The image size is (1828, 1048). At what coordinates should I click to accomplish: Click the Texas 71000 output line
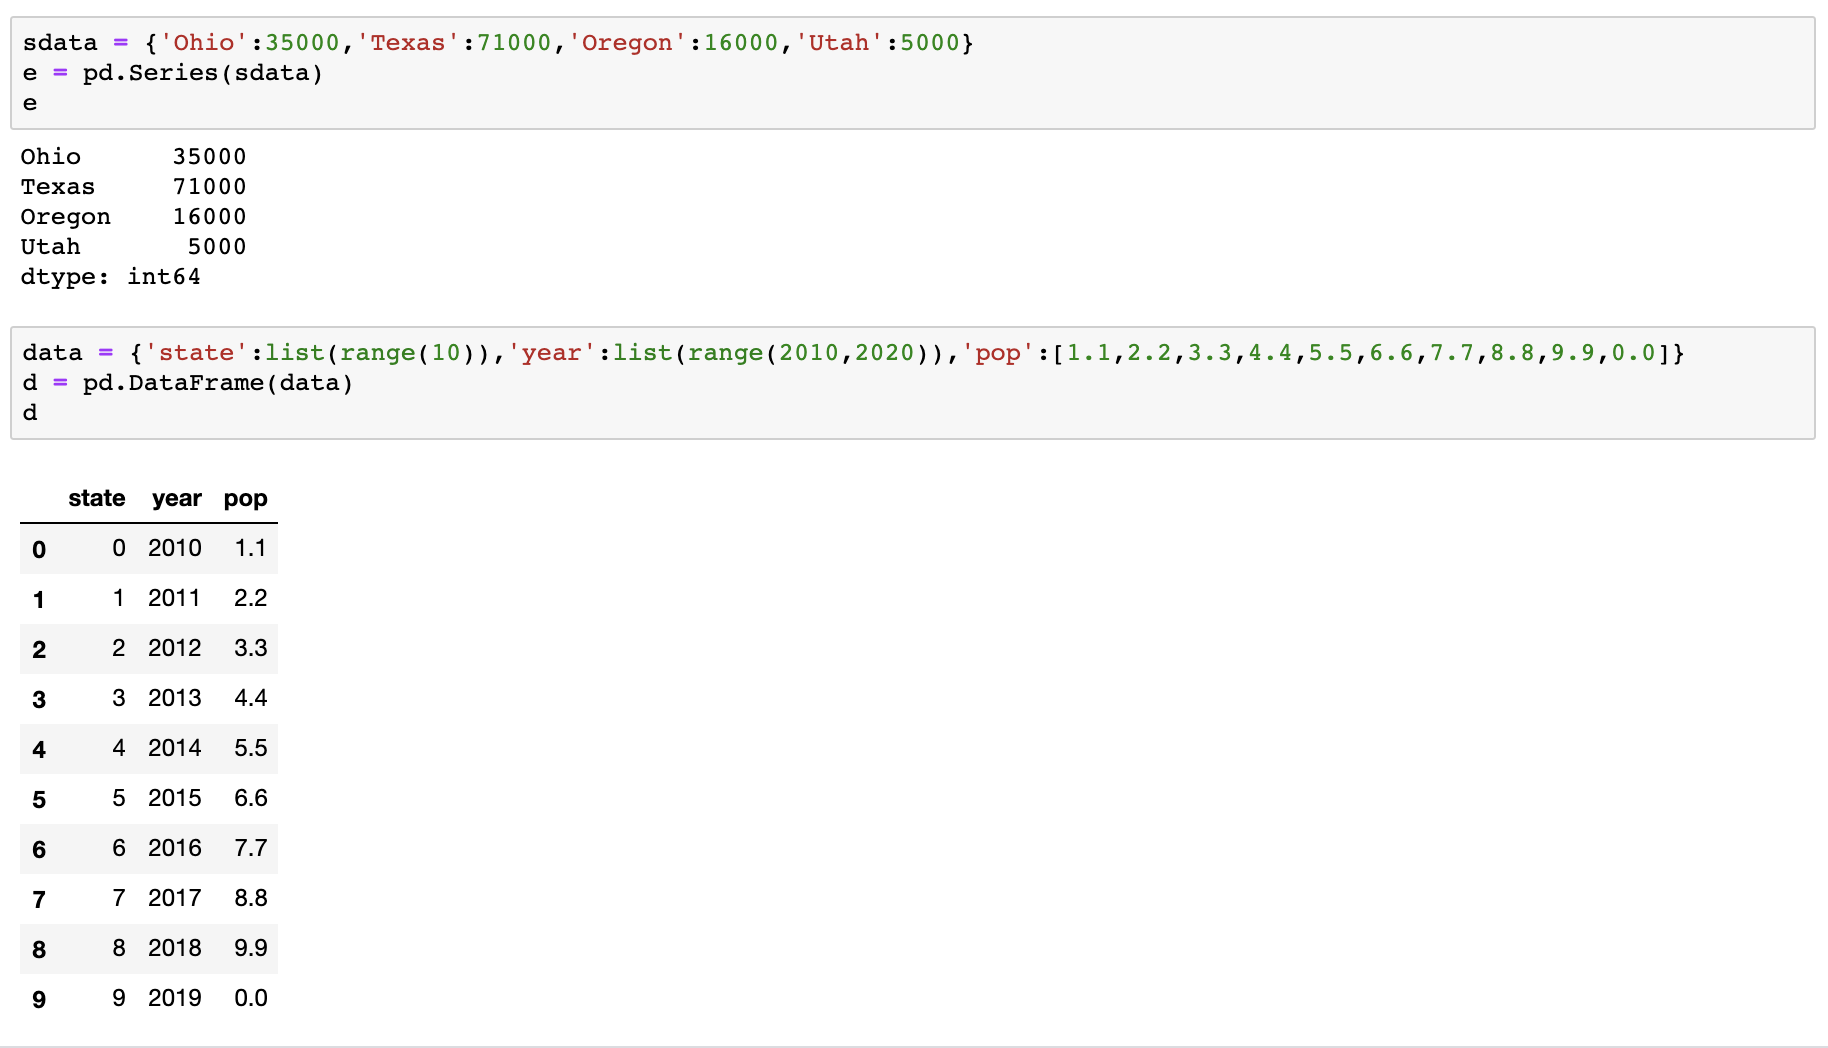pyautogui.click(x=133, y=187)
